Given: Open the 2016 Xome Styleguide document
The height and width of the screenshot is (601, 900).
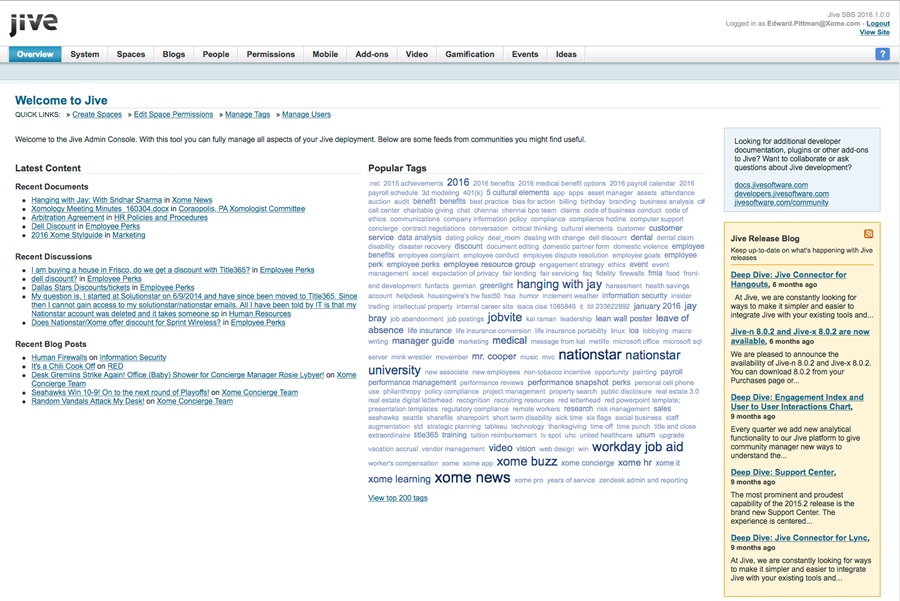Looking at the screenshot, I should click(x=67, y=235).
